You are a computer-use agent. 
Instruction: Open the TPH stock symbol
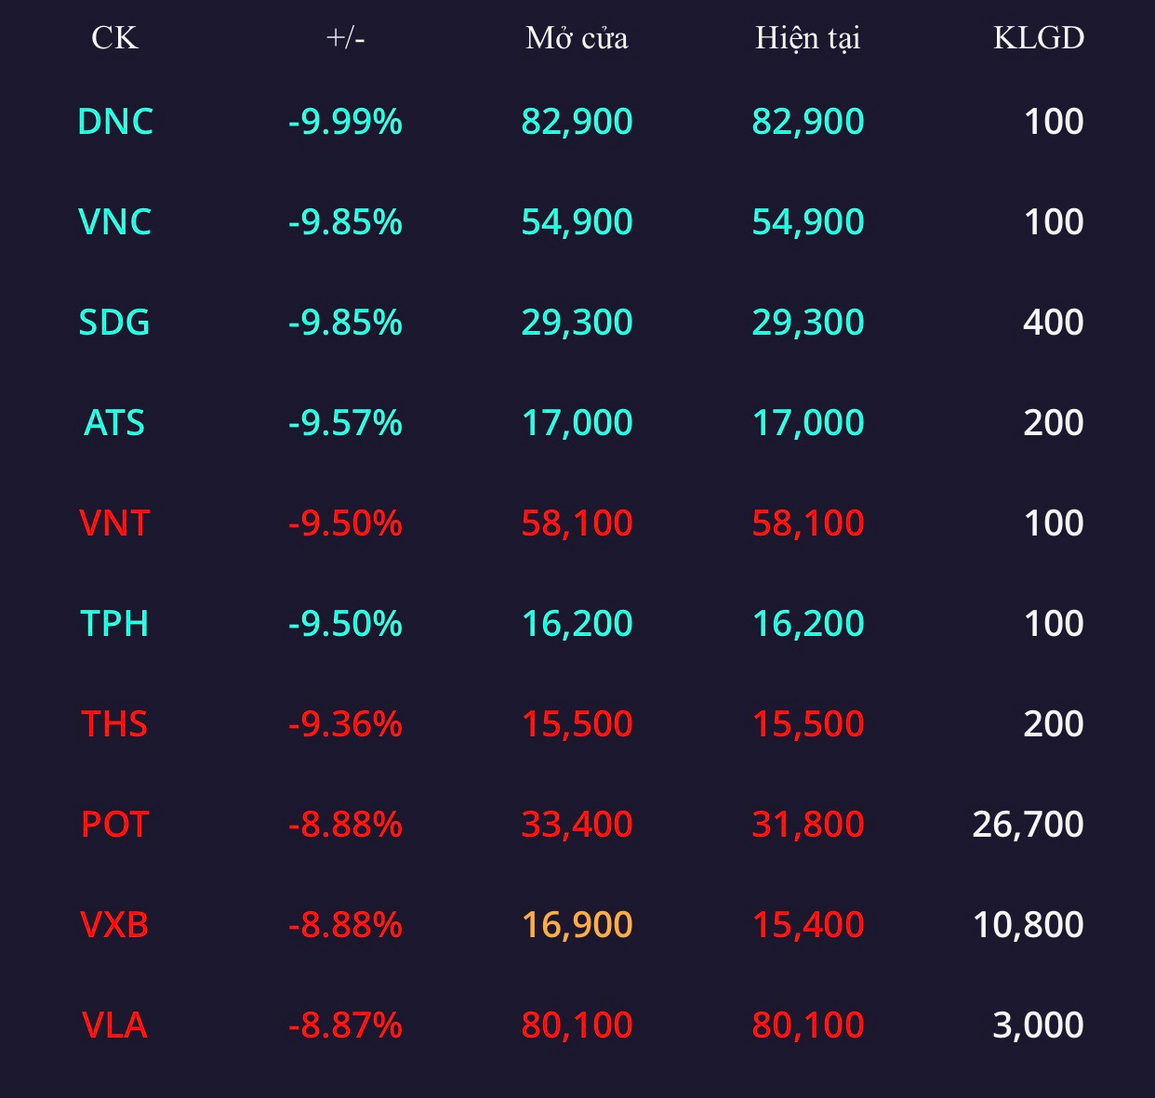click(114, 624)
